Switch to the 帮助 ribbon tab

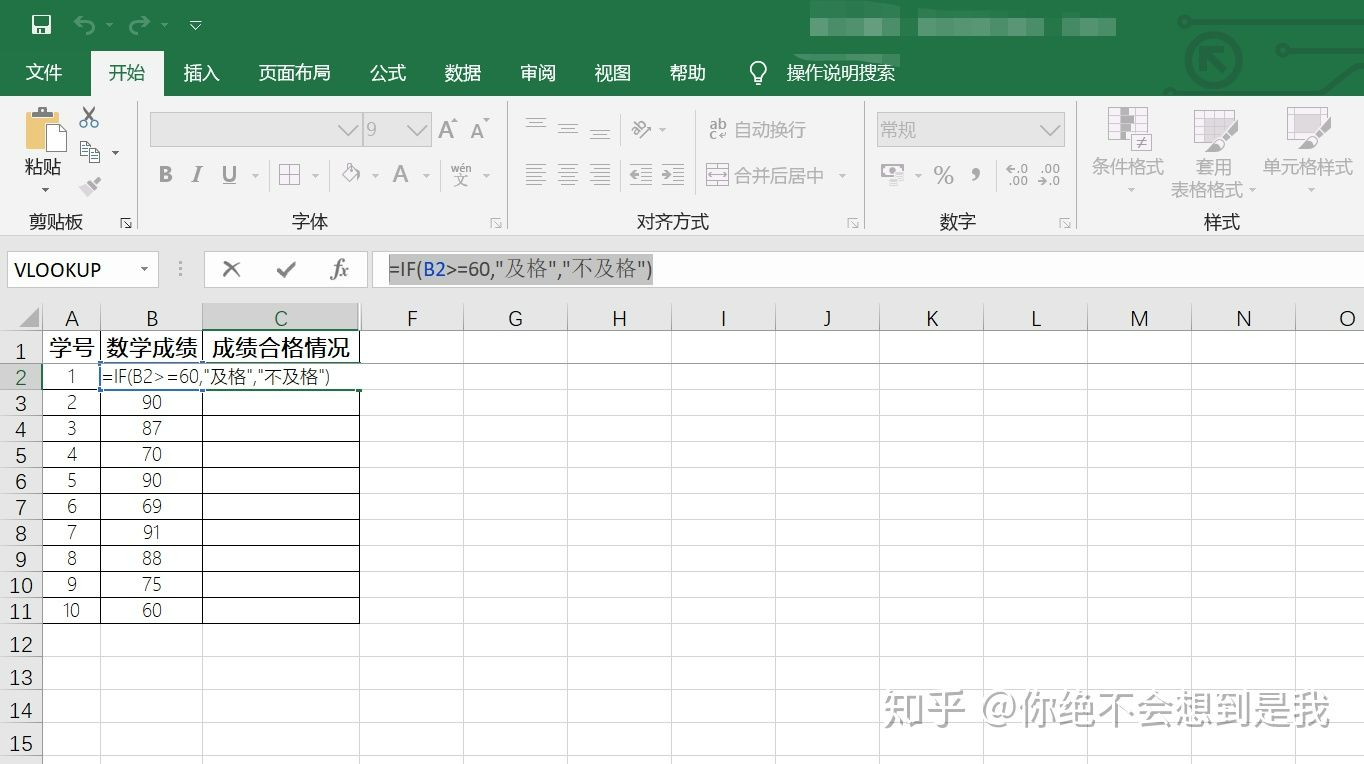(x=688, y=73)
